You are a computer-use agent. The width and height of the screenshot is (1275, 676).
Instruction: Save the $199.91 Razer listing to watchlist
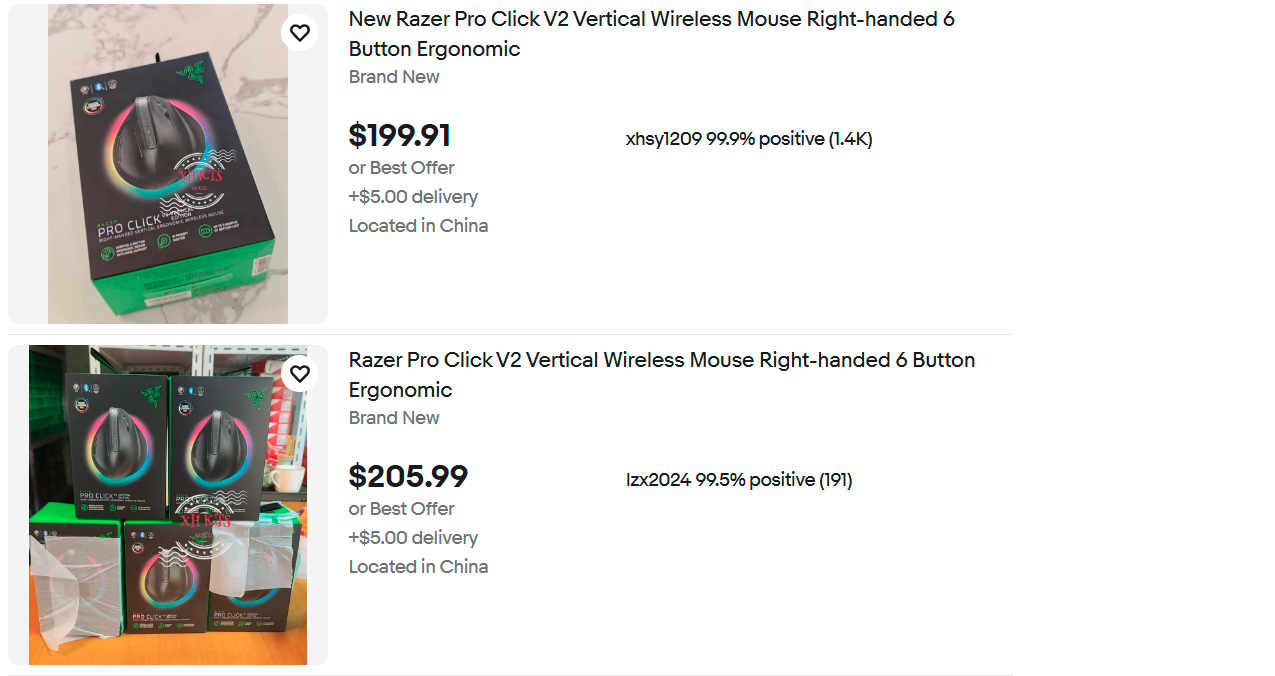click(x=300, y=33)
